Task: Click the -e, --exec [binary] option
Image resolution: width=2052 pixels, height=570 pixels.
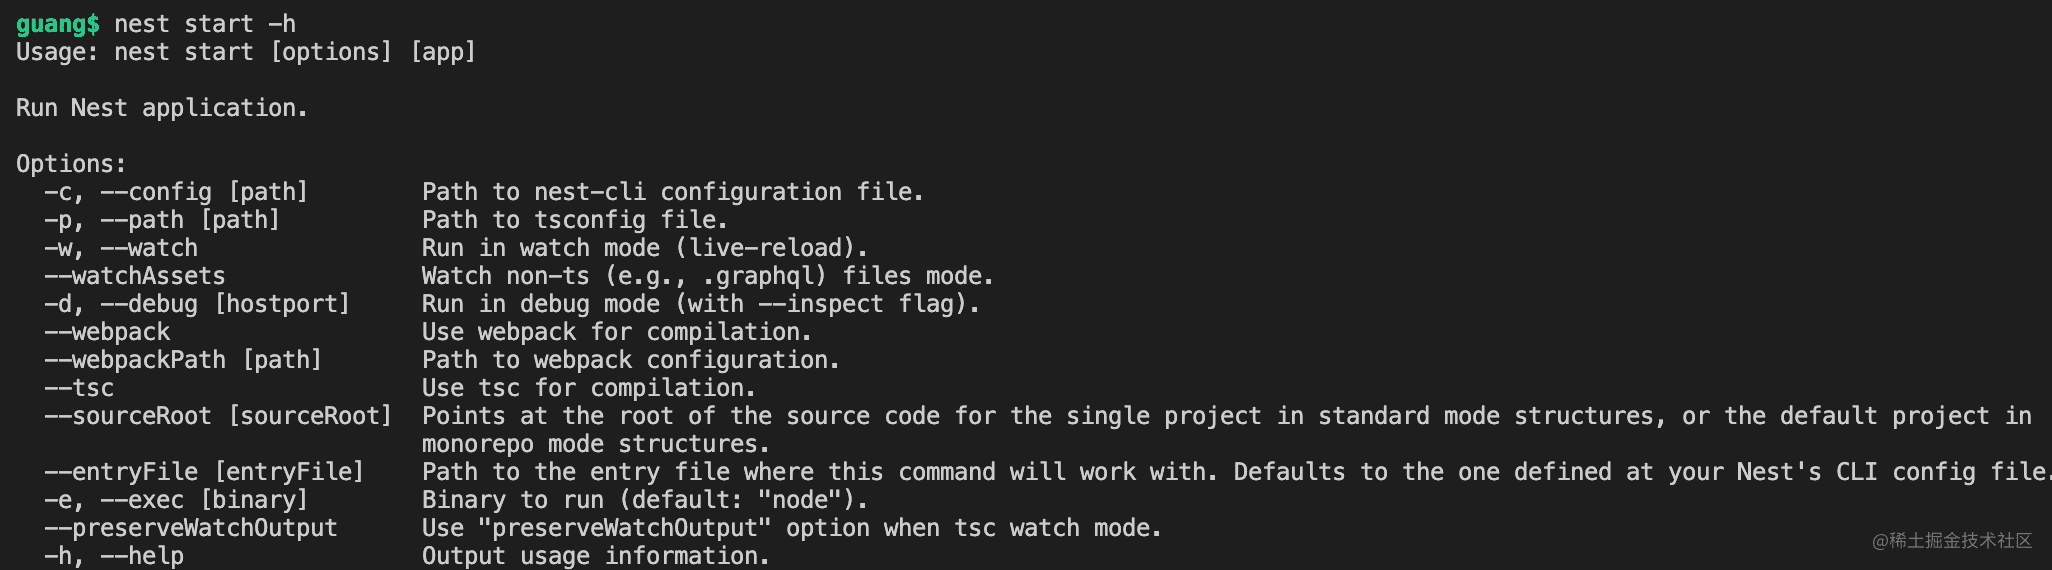Action: pos(176,500)
